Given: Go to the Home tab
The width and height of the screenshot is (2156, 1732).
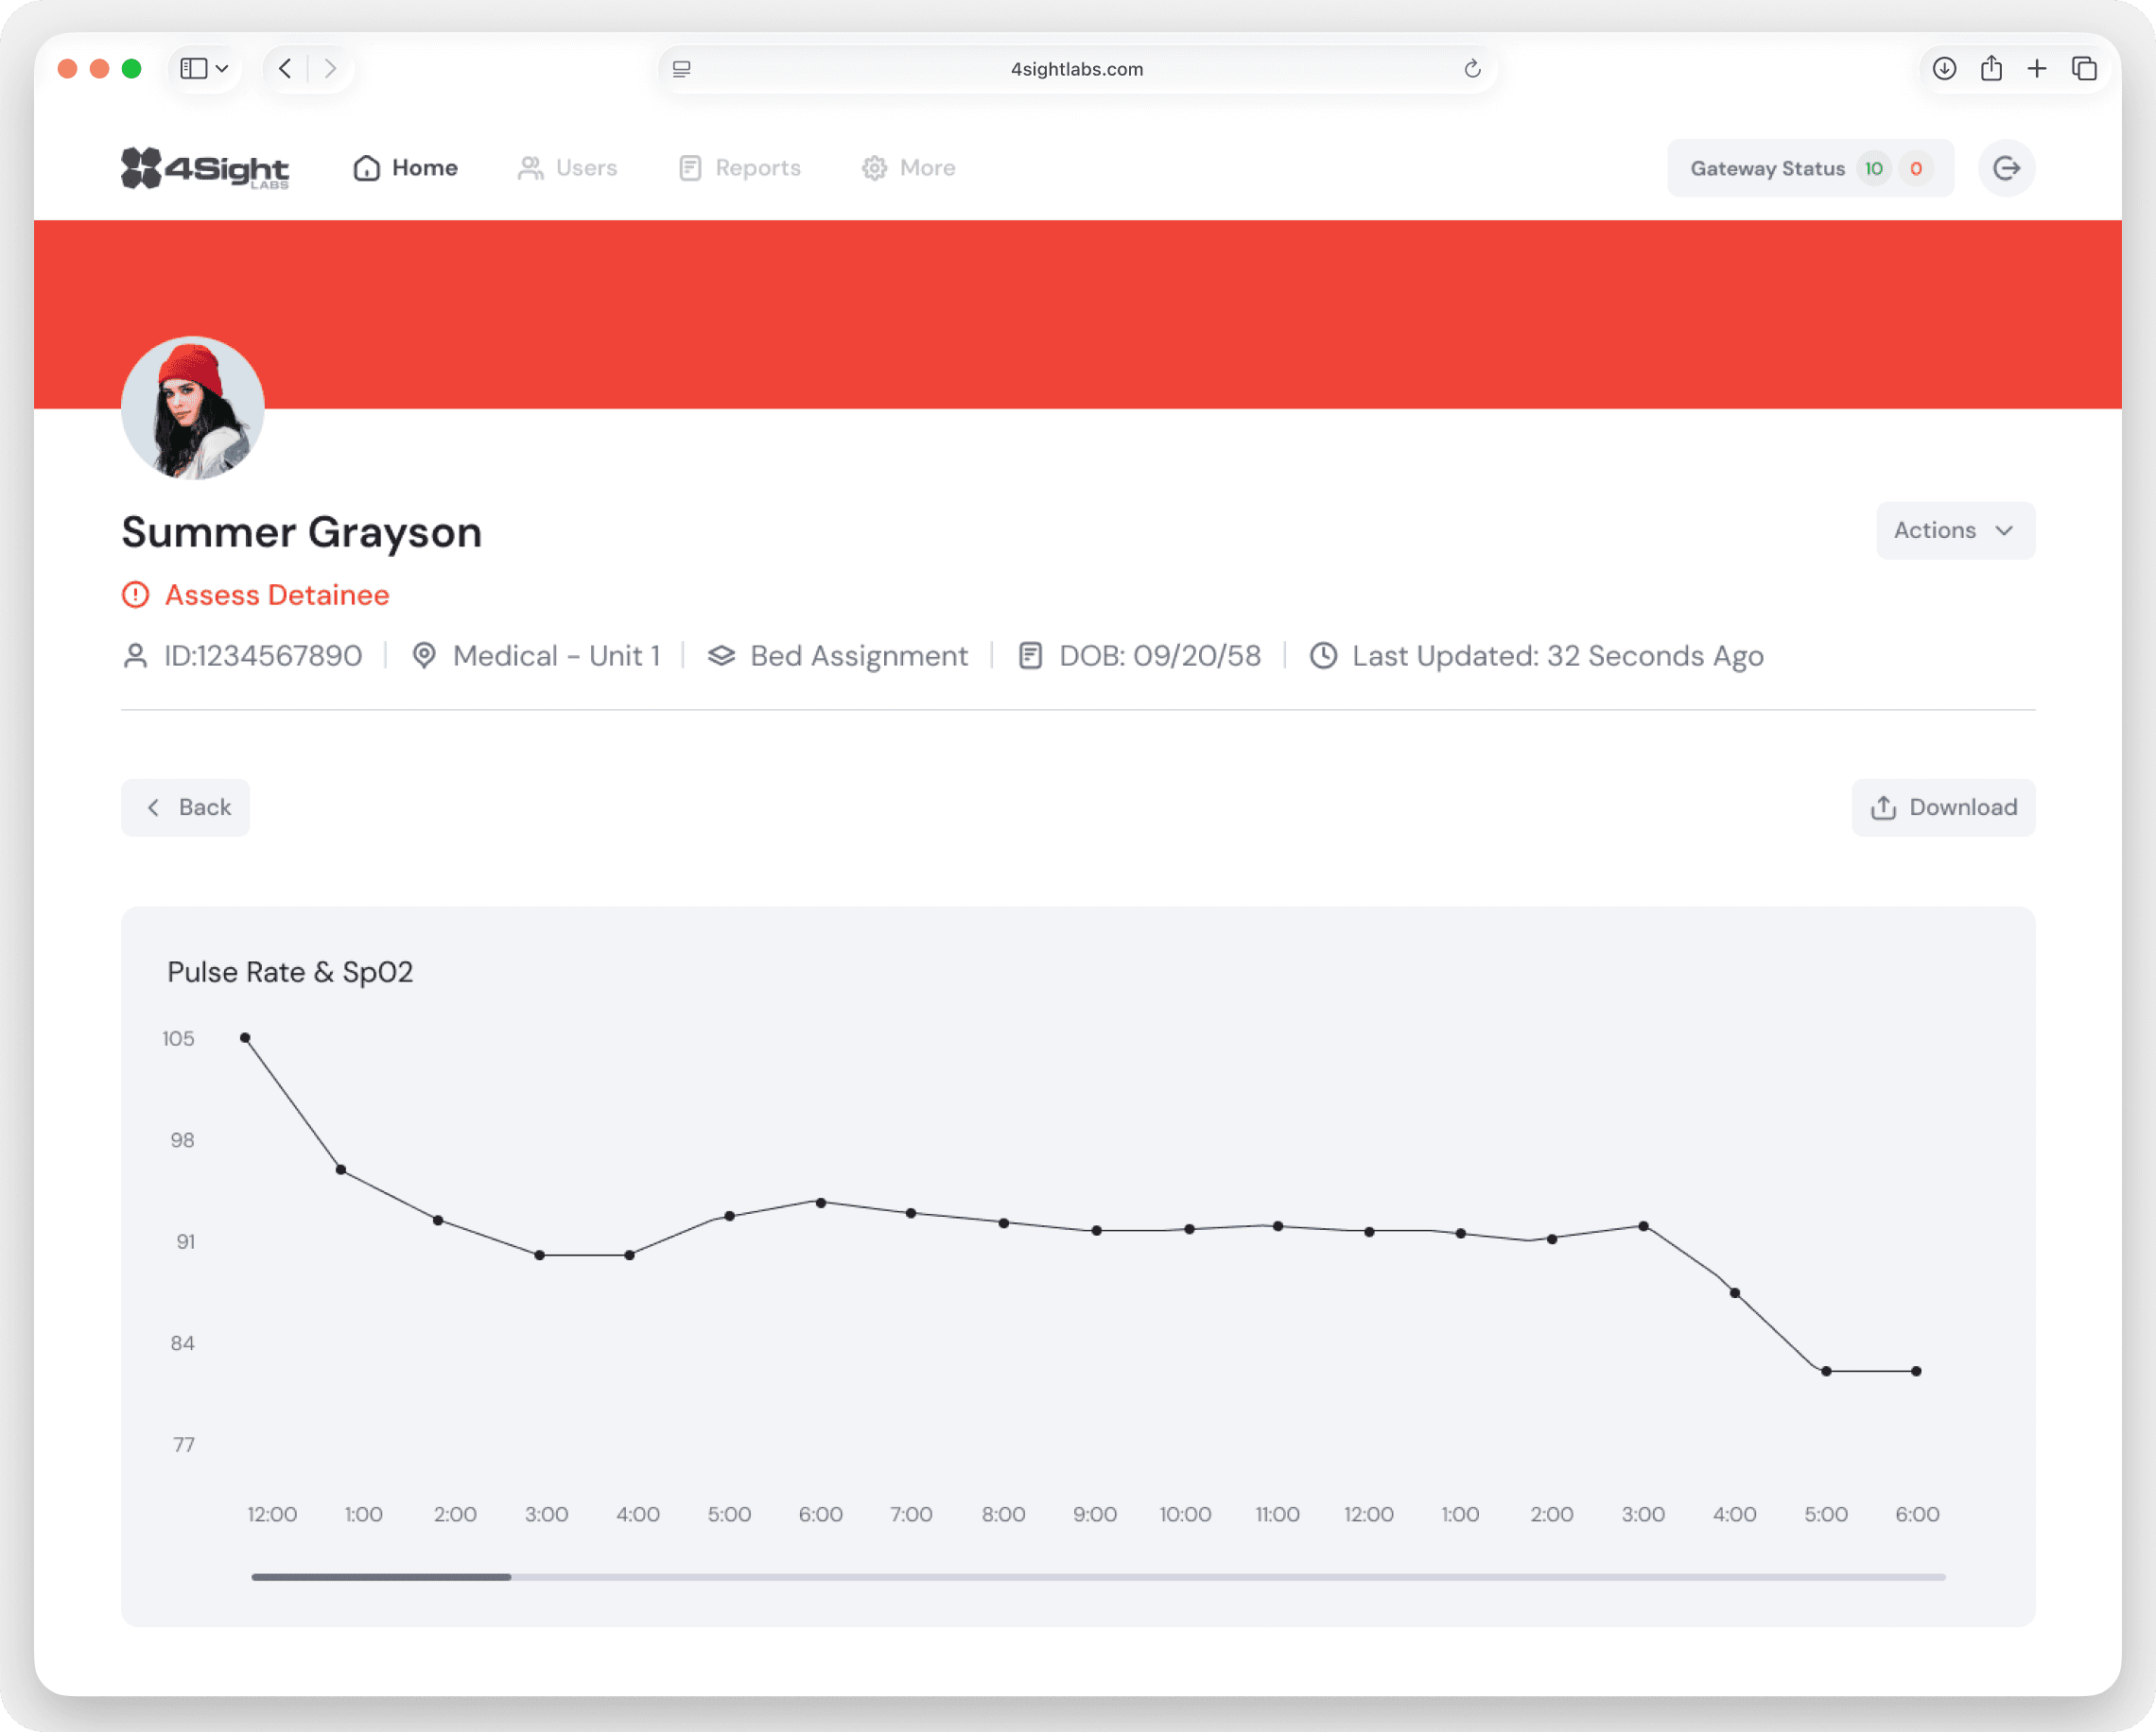Looking at the screenshot, I should pyautogui.click(x=405, y=168).
